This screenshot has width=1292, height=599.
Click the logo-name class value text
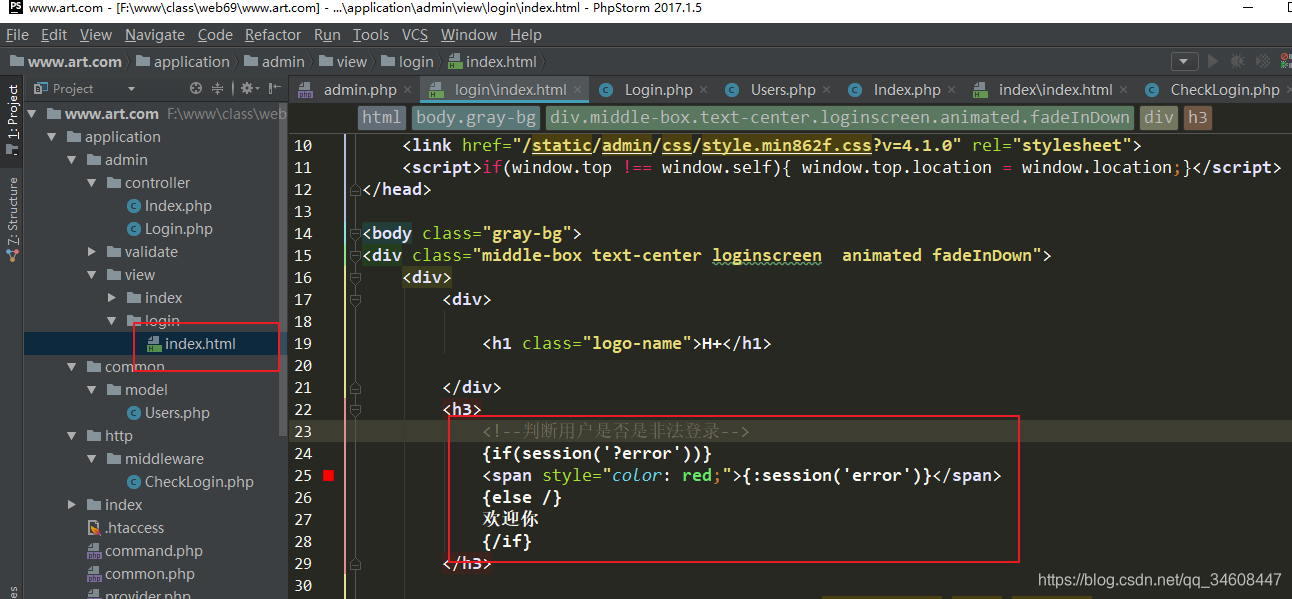click(637, 343)
